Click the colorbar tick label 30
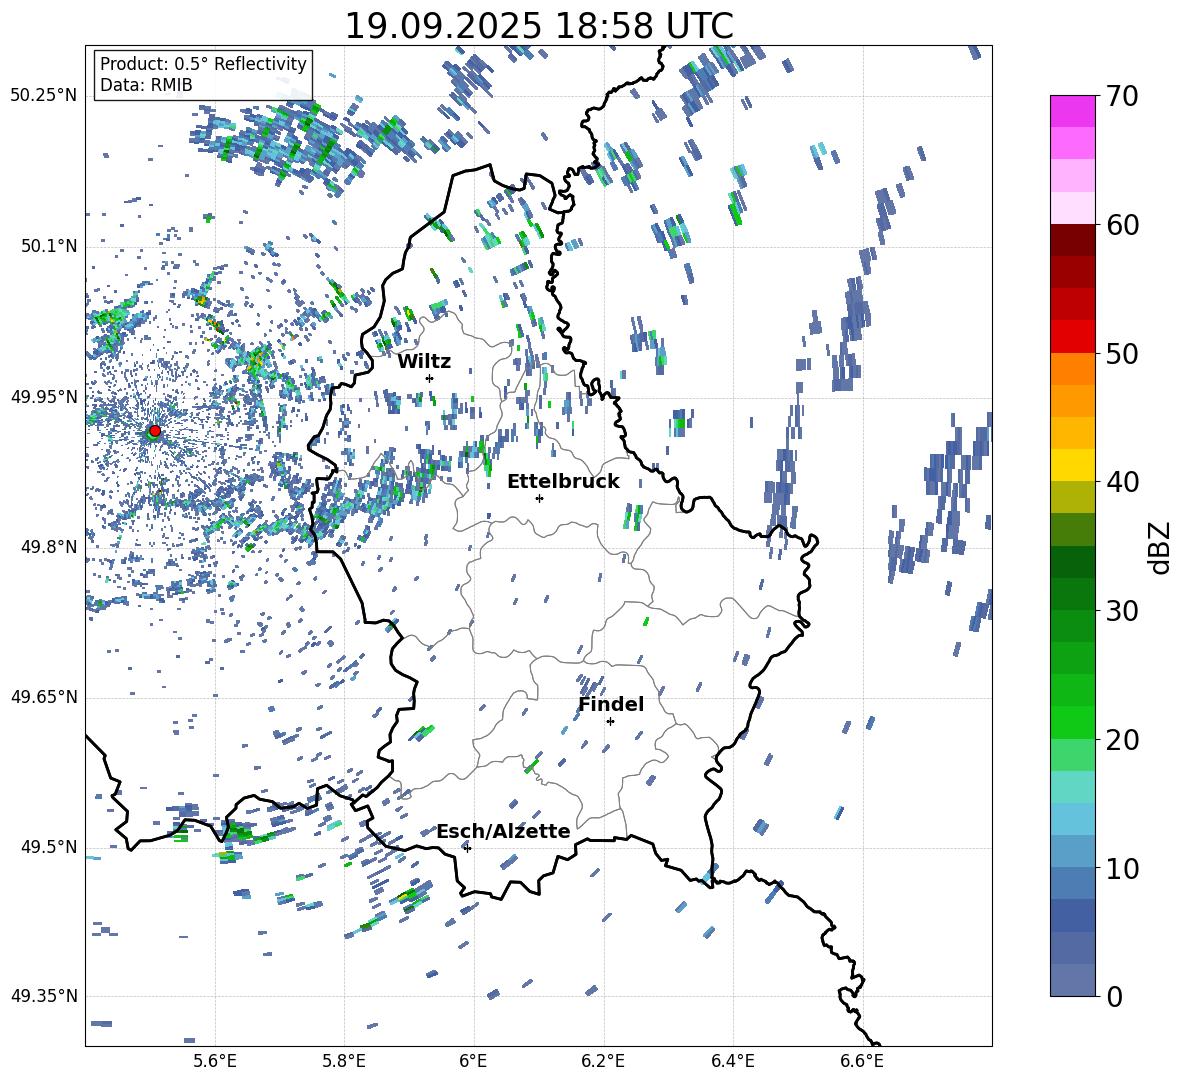Screen dimensions: 1184x1081 click(x=1122, y=611)
